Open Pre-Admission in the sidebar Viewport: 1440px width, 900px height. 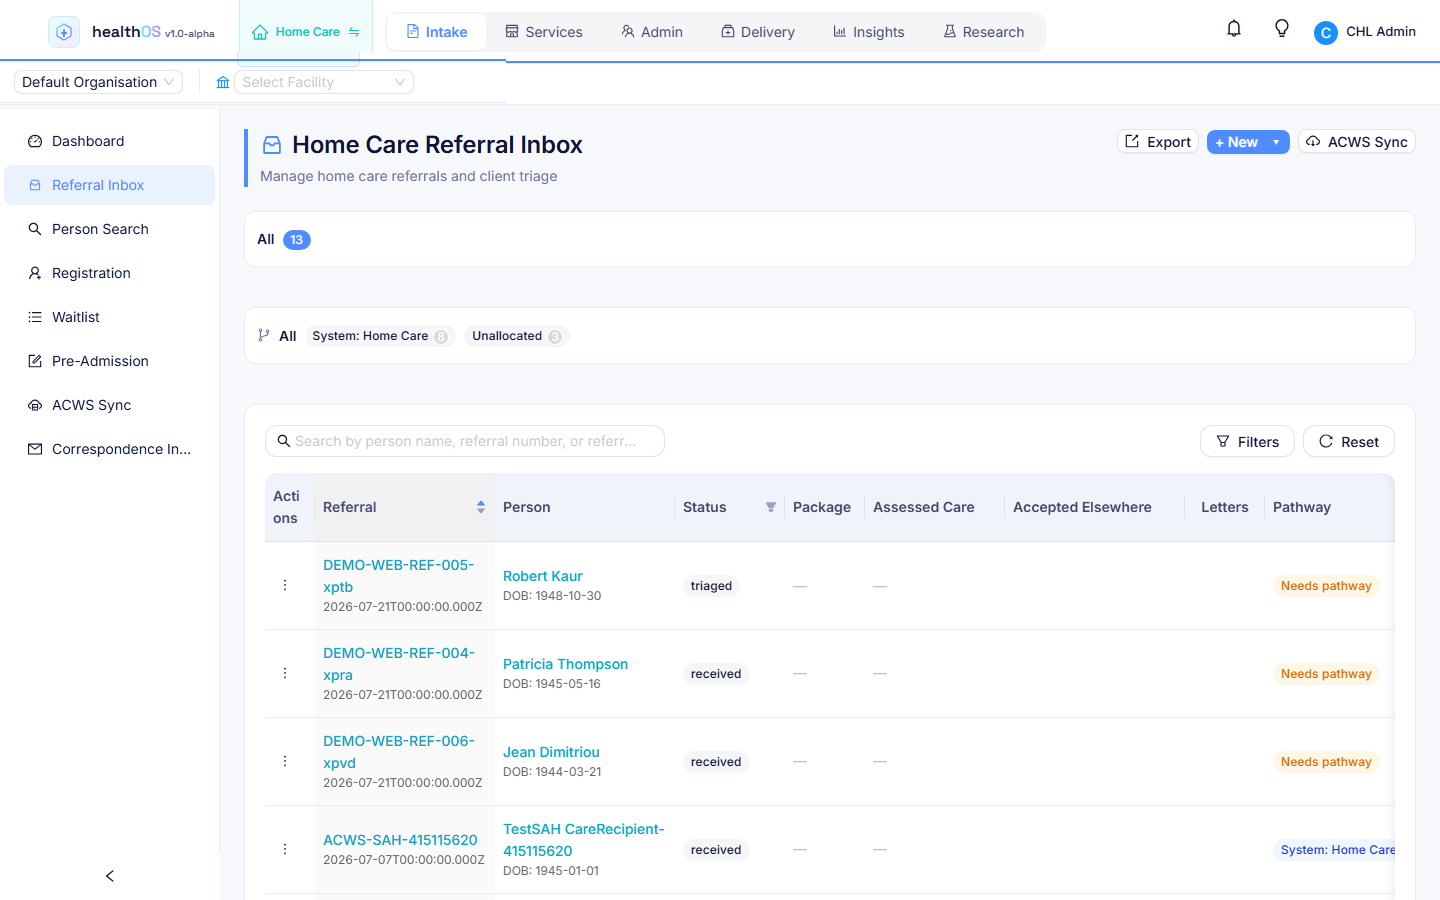click(110, 361)
